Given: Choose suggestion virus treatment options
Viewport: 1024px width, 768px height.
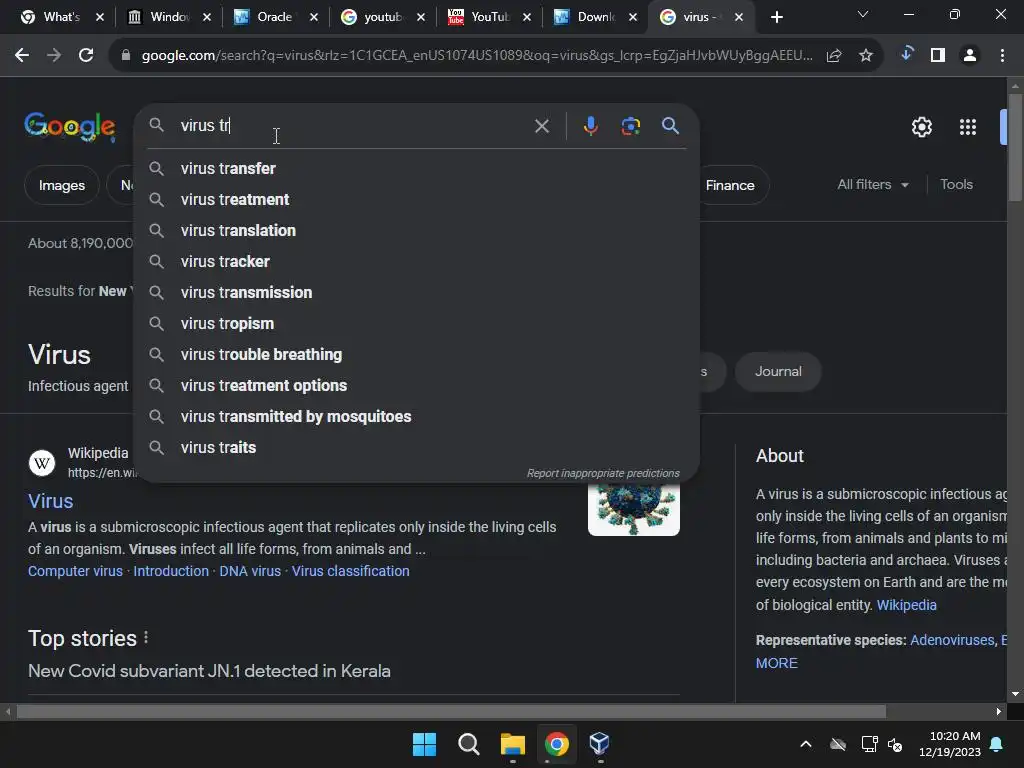Looking at the screenshot, I should (417, 386).
